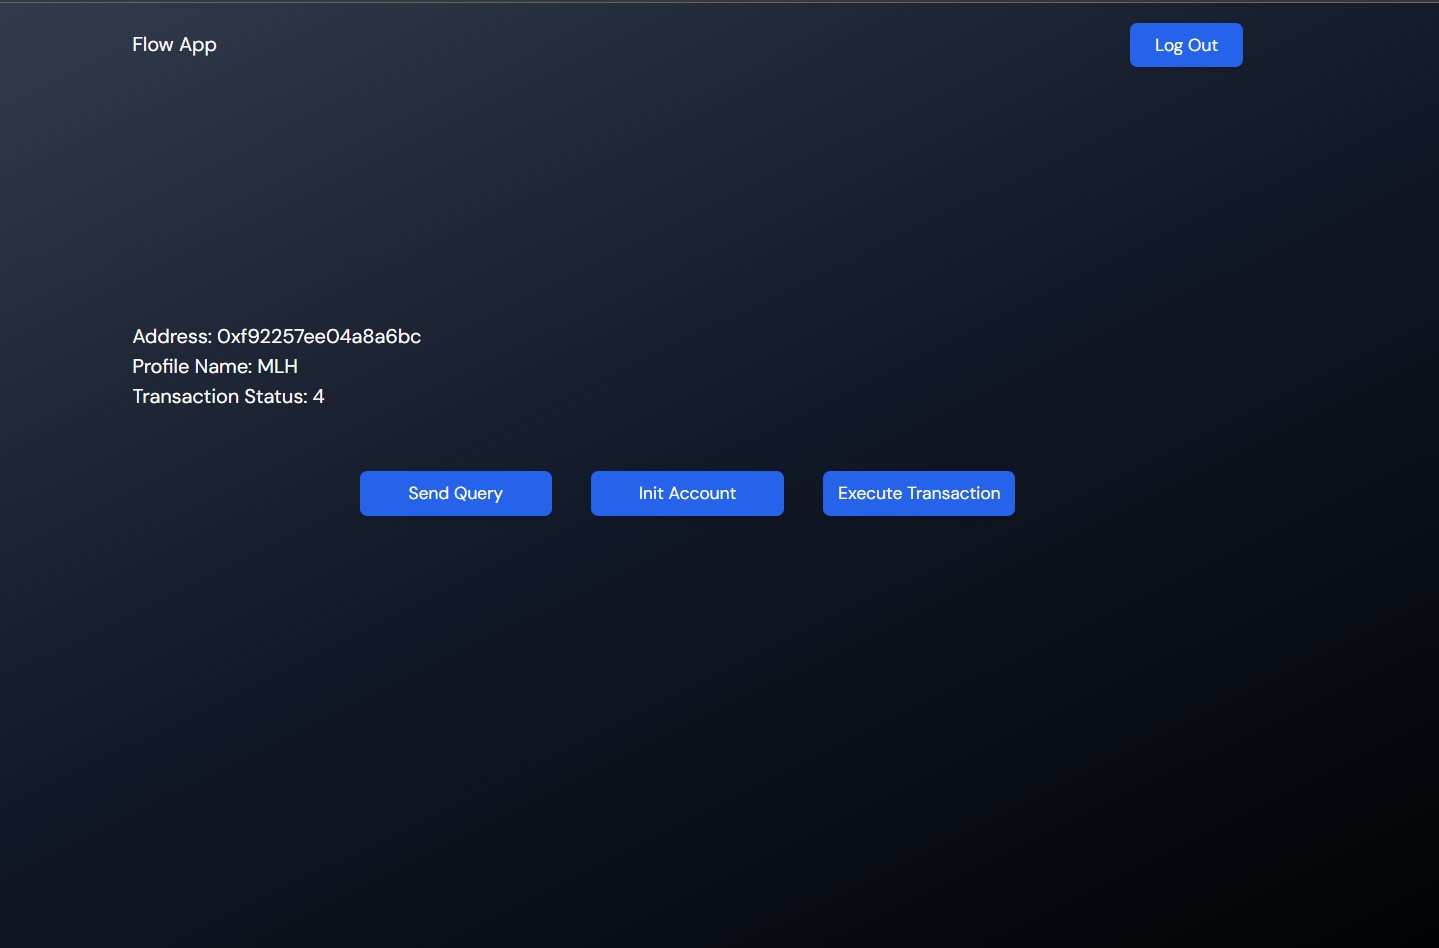
Task: Click the blue Log Out button top right
Action: point(1185,45)
